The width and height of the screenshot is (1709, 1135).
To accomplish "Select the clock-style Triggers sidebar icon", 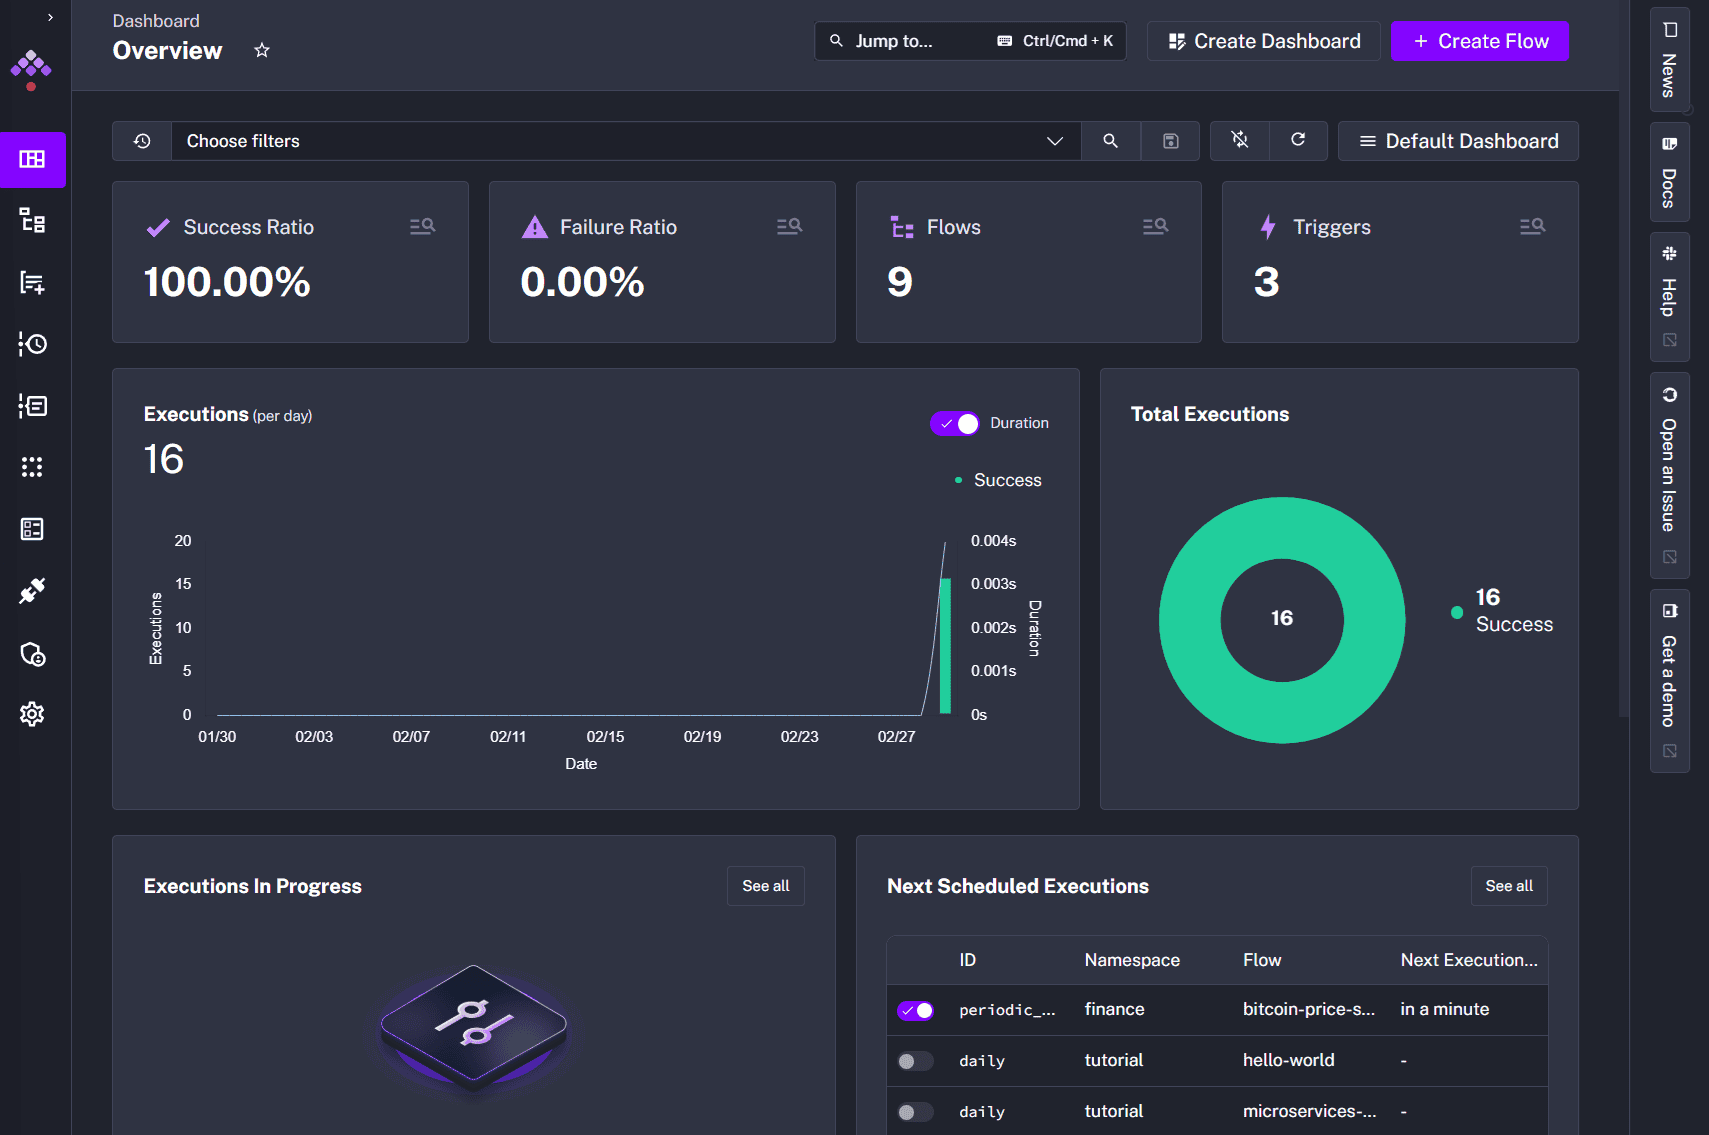I will [33, 344].
